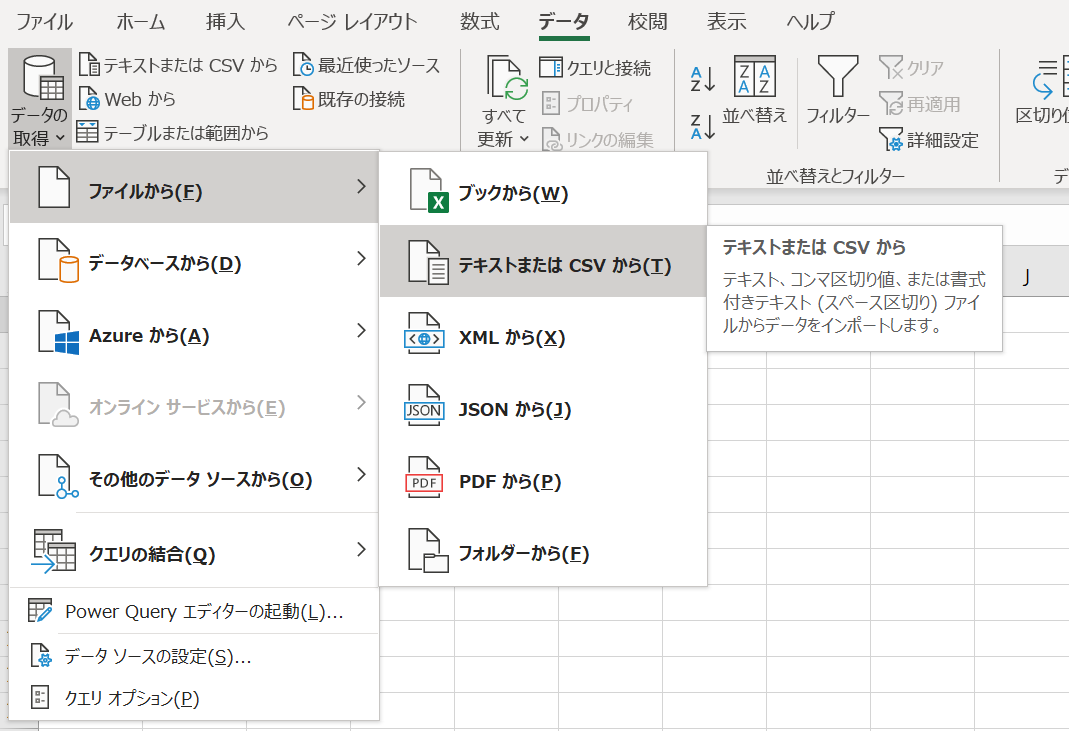Choose フォルダーから(F) in the submenu

click(x=543, y=550)
